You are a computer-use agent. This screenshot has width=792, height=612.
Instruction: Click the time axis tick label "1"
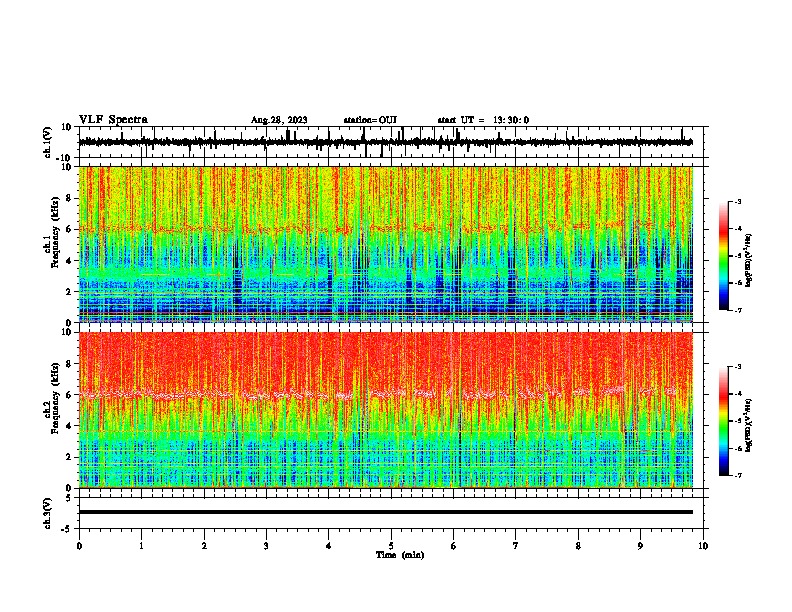point(141,546)
